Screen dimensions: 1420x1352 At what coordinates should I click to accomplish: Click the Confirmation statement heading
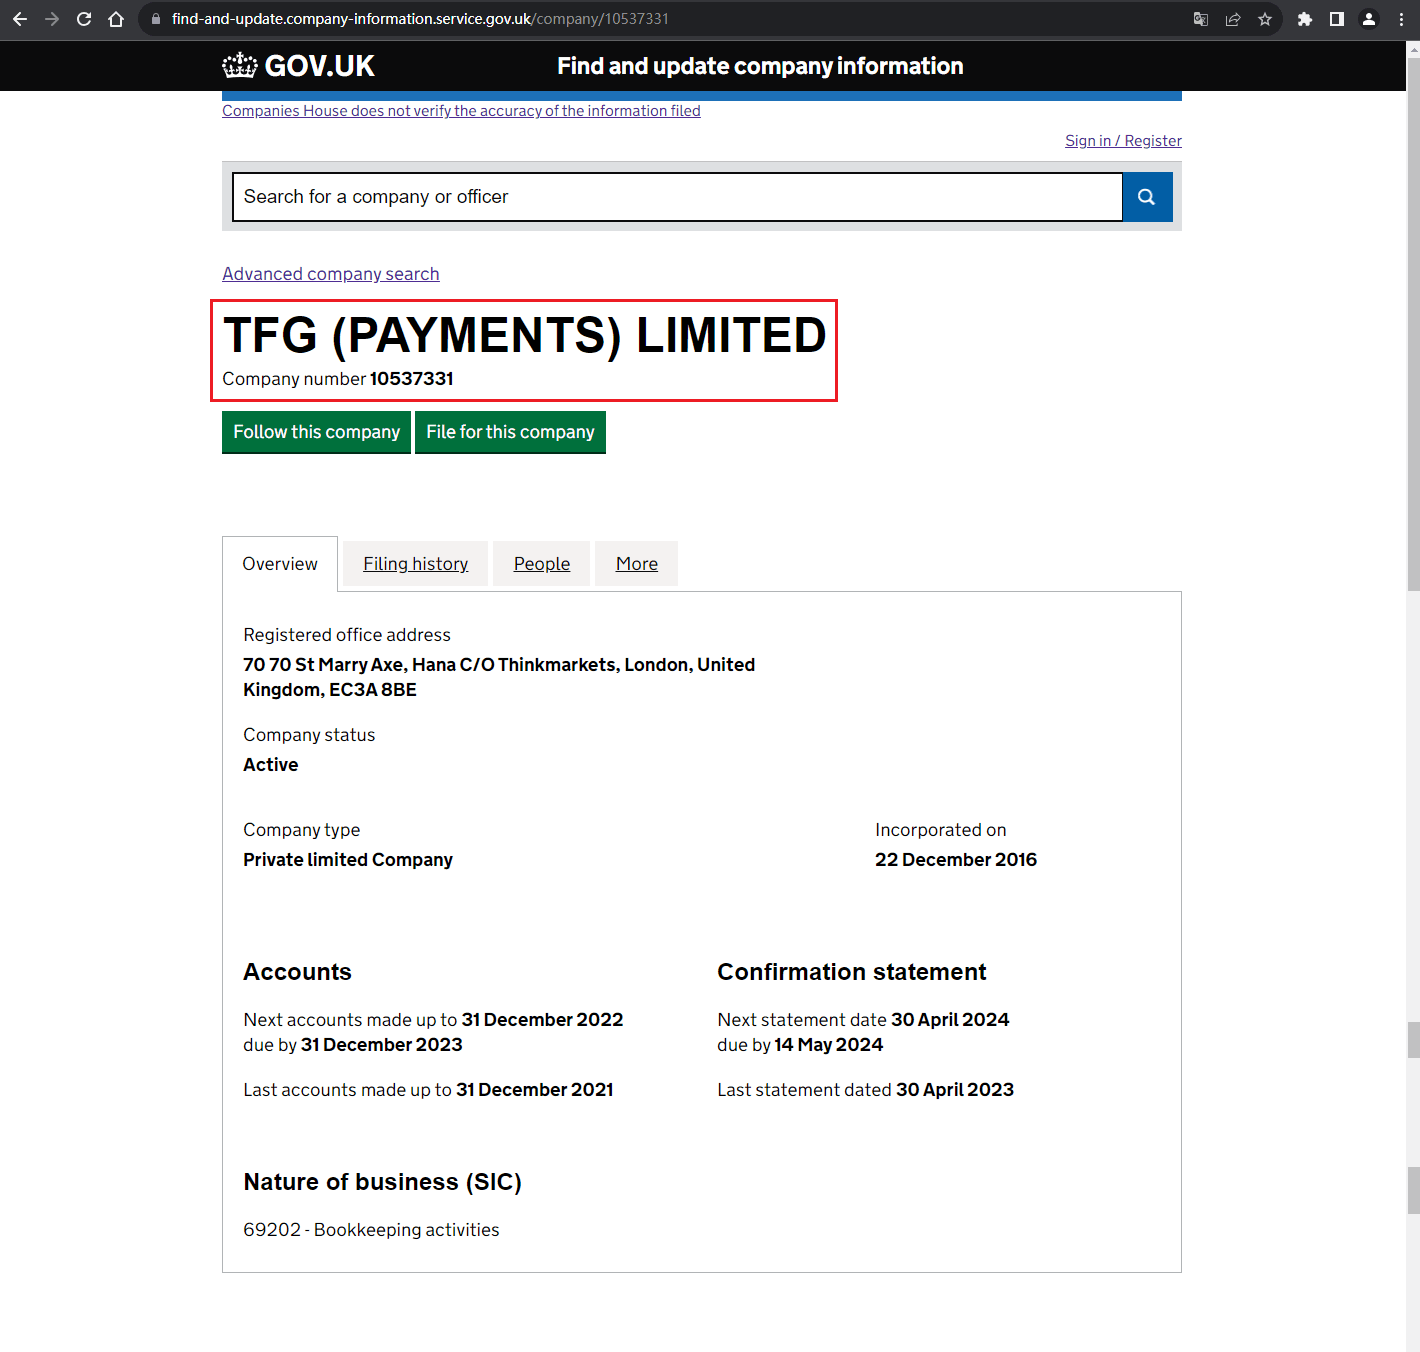(x=852, y=972)
